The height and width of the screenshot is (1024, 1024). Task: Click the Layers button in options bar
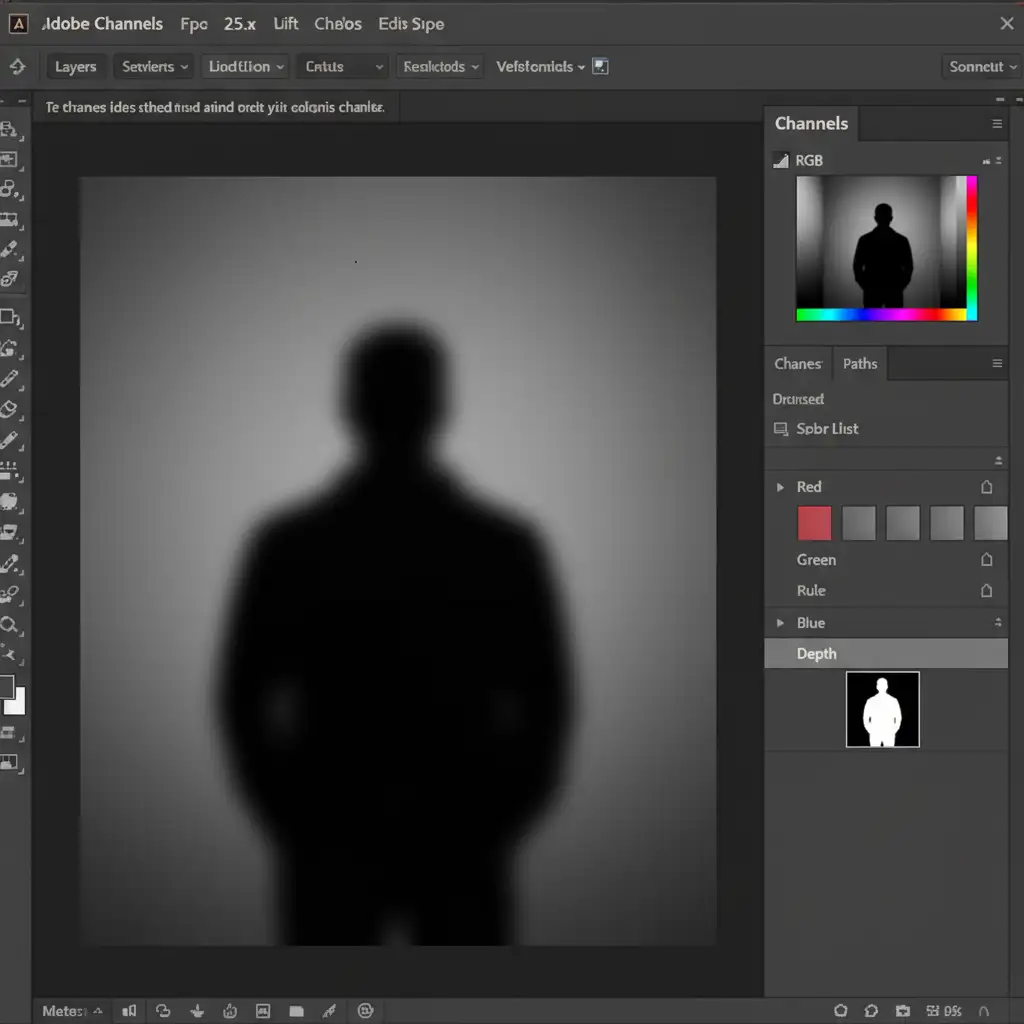[76, 67]
